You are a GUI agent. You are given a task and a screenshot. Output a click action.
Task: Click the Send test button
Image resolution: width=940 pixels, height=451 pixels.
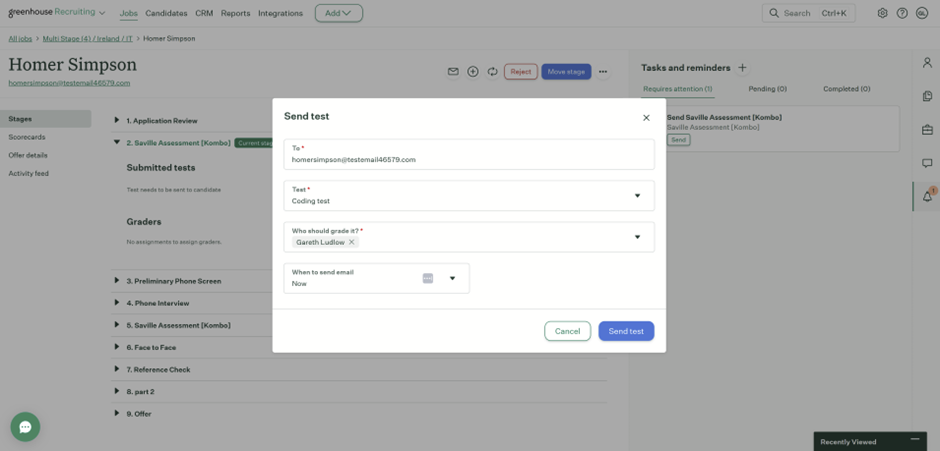[626, 331]
